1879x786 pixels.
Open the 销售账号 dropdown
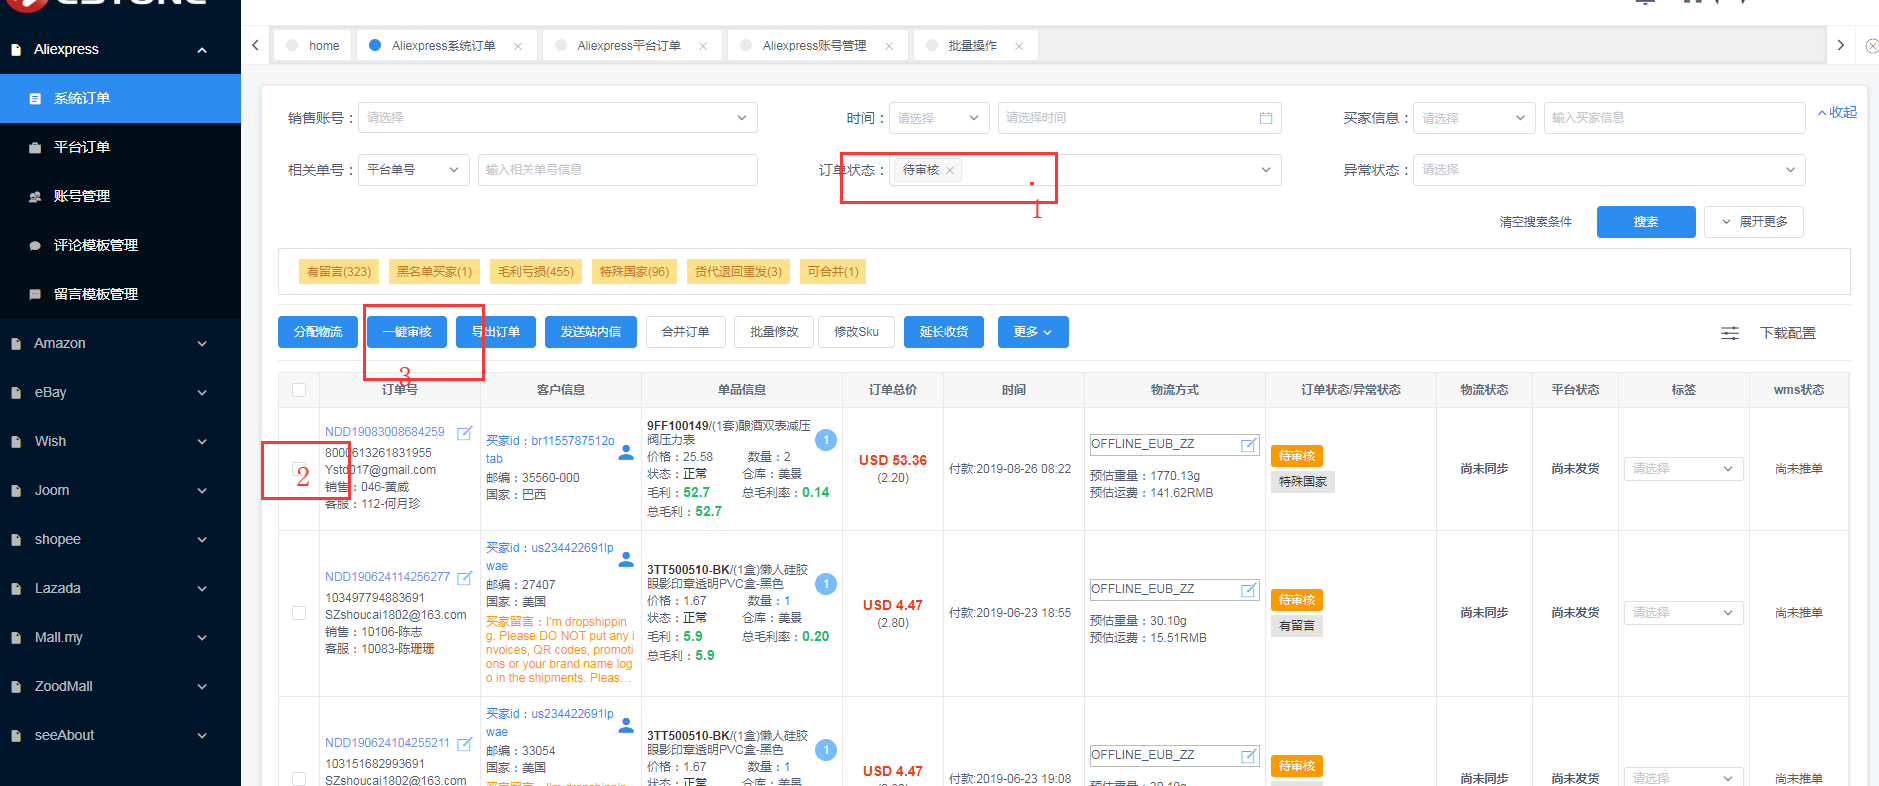[x=557, y=118]
